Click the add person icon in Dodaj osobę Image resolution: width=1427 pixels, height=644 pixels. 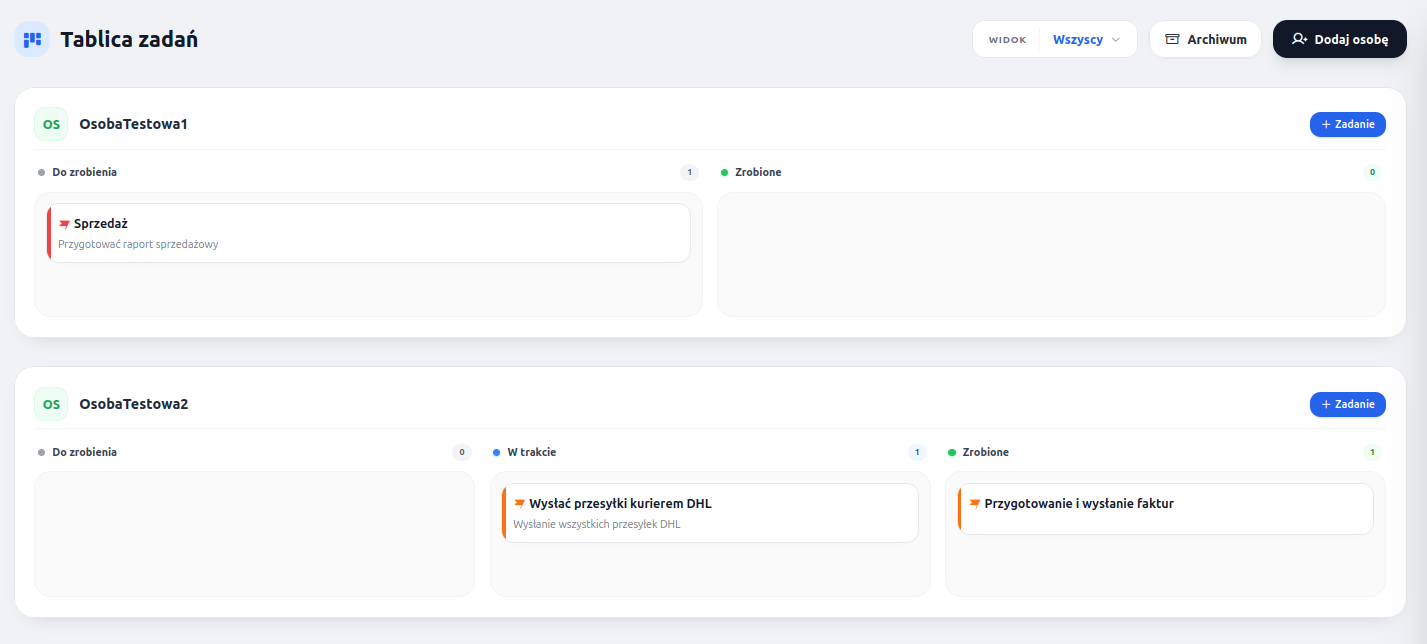click(1299, 39)
